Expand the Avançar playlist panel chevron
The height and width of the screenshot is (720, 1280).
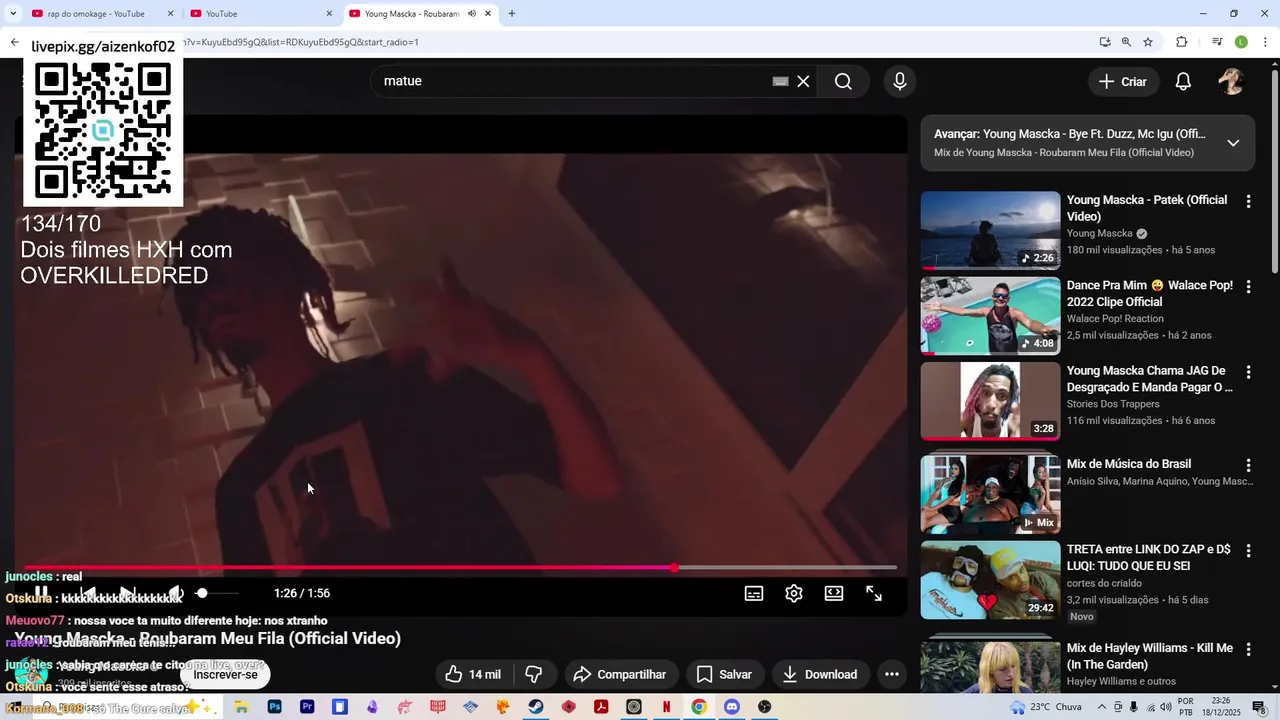[x=1233, y=143]
